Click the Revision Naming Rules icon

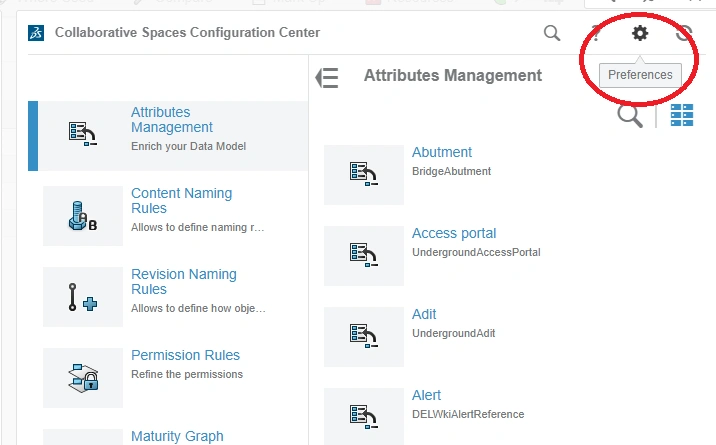pyautogui.click(x=83, y=297)
